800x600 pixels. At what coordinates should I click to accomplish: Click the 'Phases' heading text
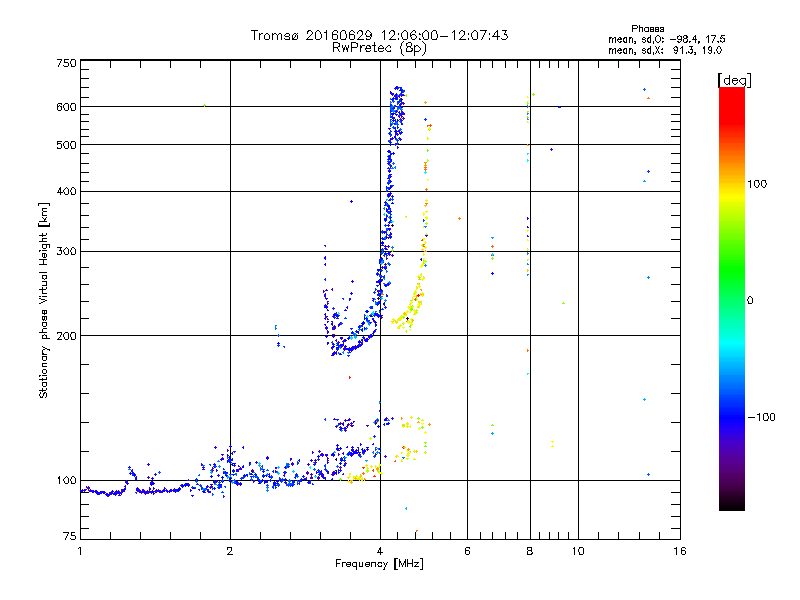(x=647, y=29)
